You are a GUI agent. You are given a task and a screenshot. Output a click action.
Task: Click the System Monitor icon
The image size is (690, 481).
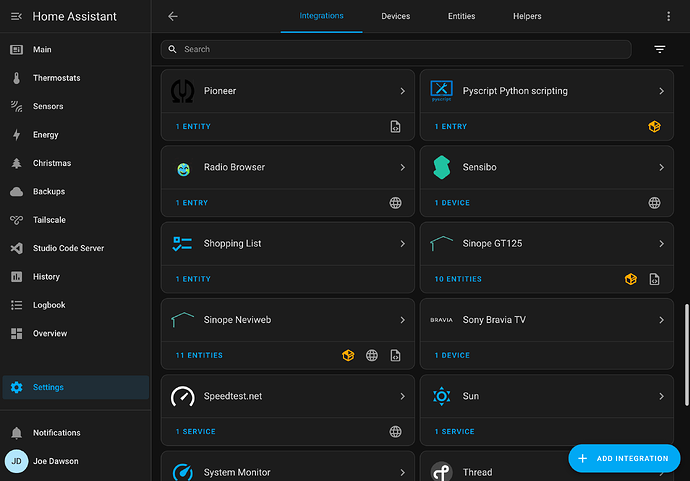pos(183,472)
